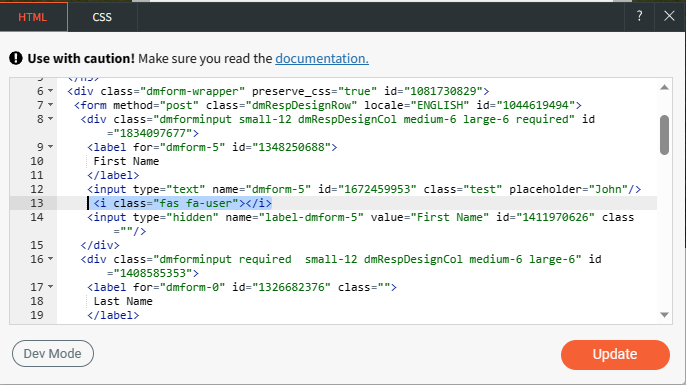
Task: Click the value="First Name" attribute
Action: pyautogui.click(x=430, y=217)
